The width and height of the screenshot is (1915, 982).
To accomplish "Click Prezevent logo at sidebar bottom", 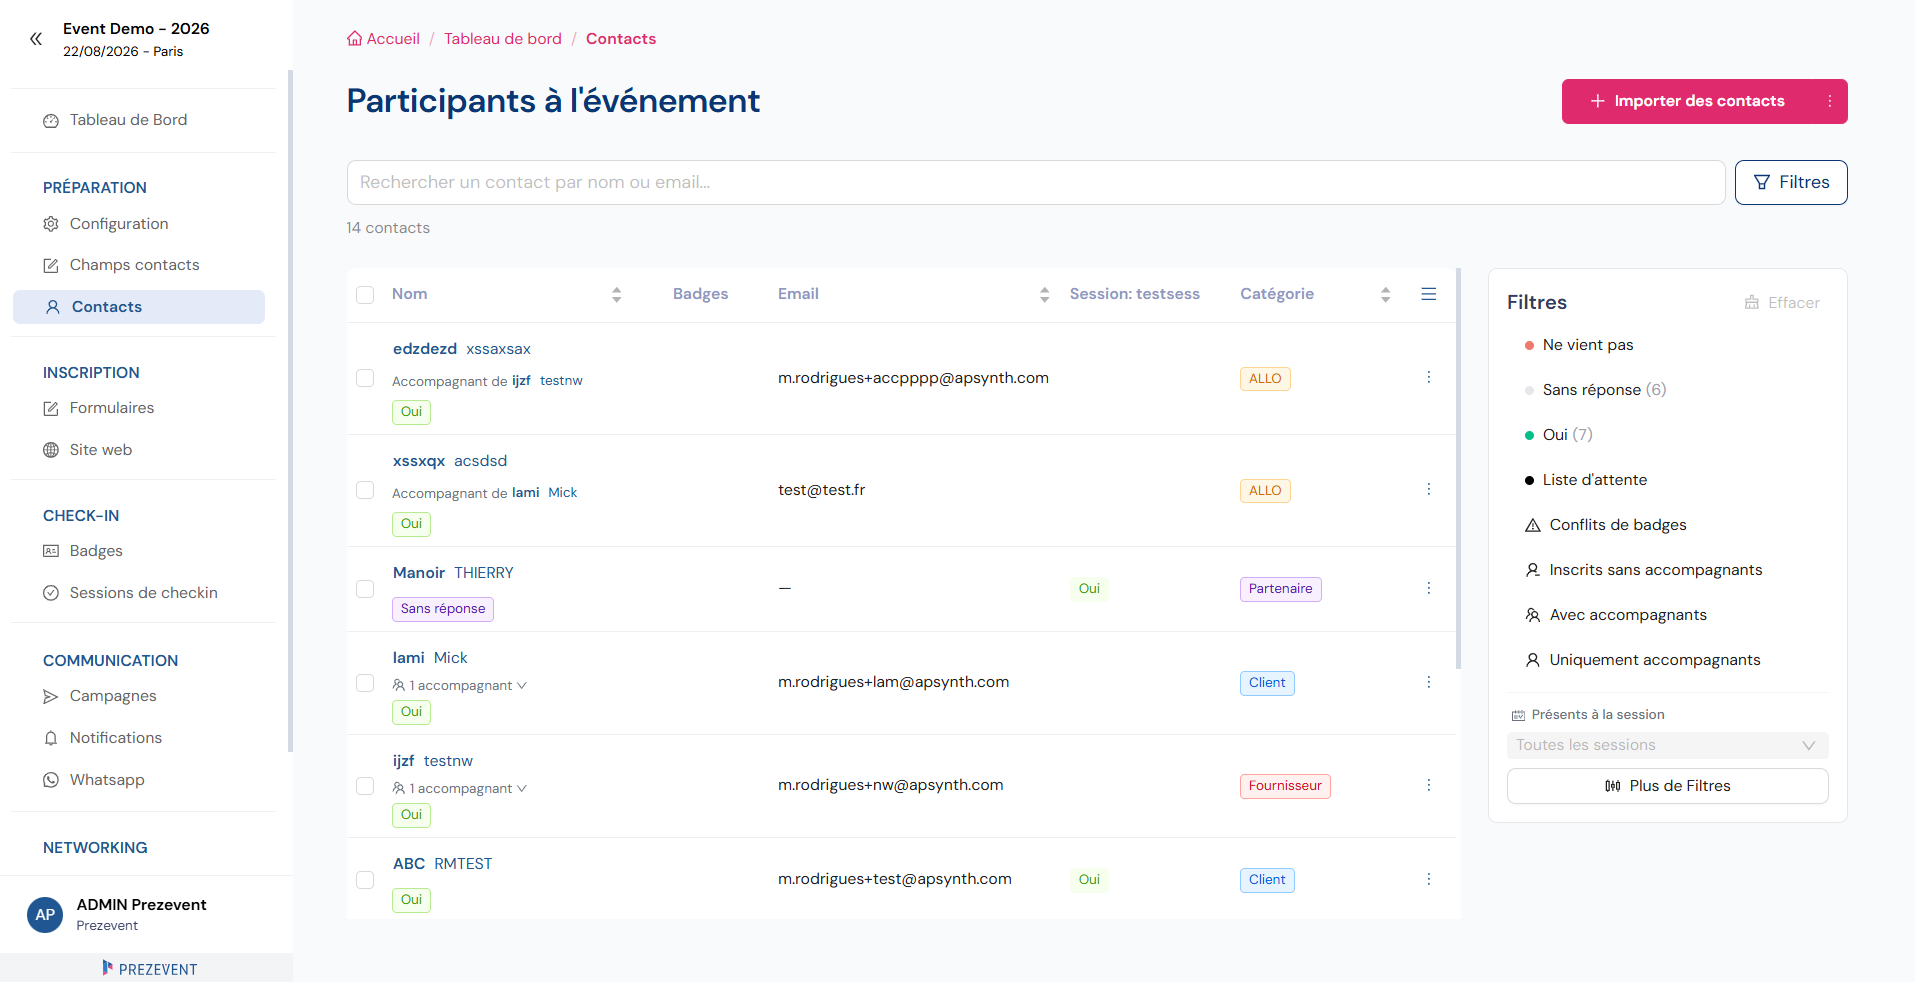I will 150,969.
